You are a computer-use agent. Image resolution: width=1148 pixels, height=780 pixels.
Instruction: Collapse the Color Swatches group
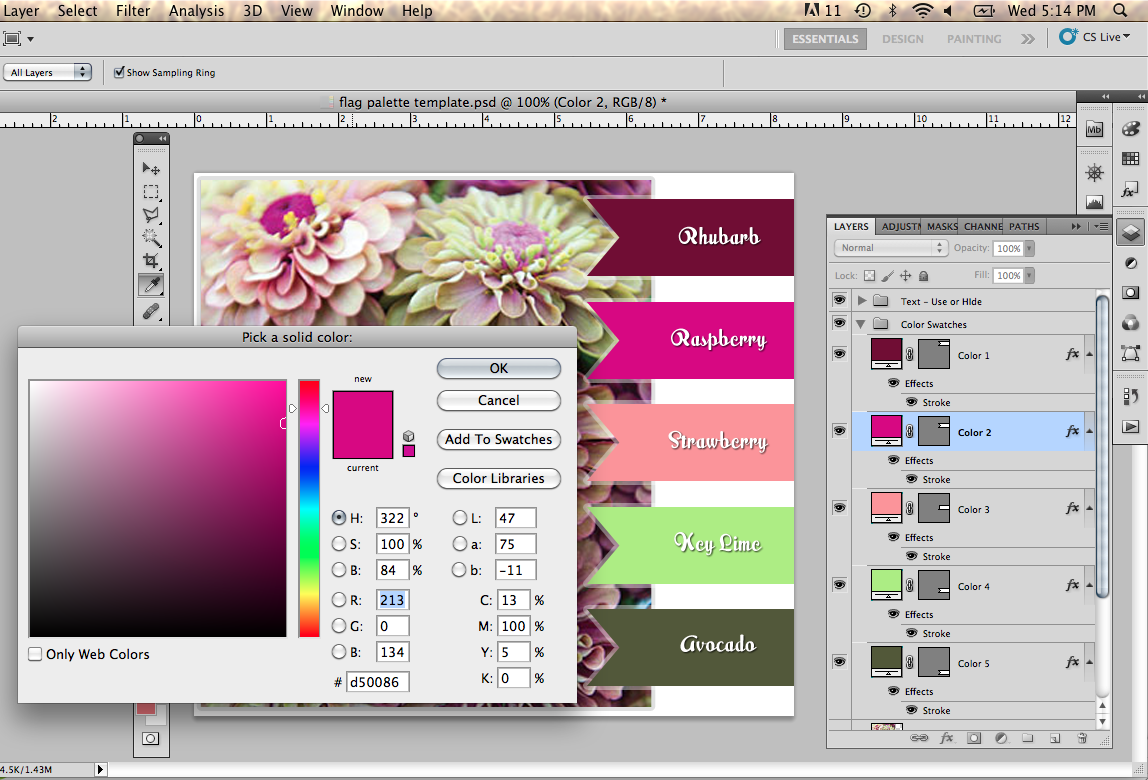point(860,323)
